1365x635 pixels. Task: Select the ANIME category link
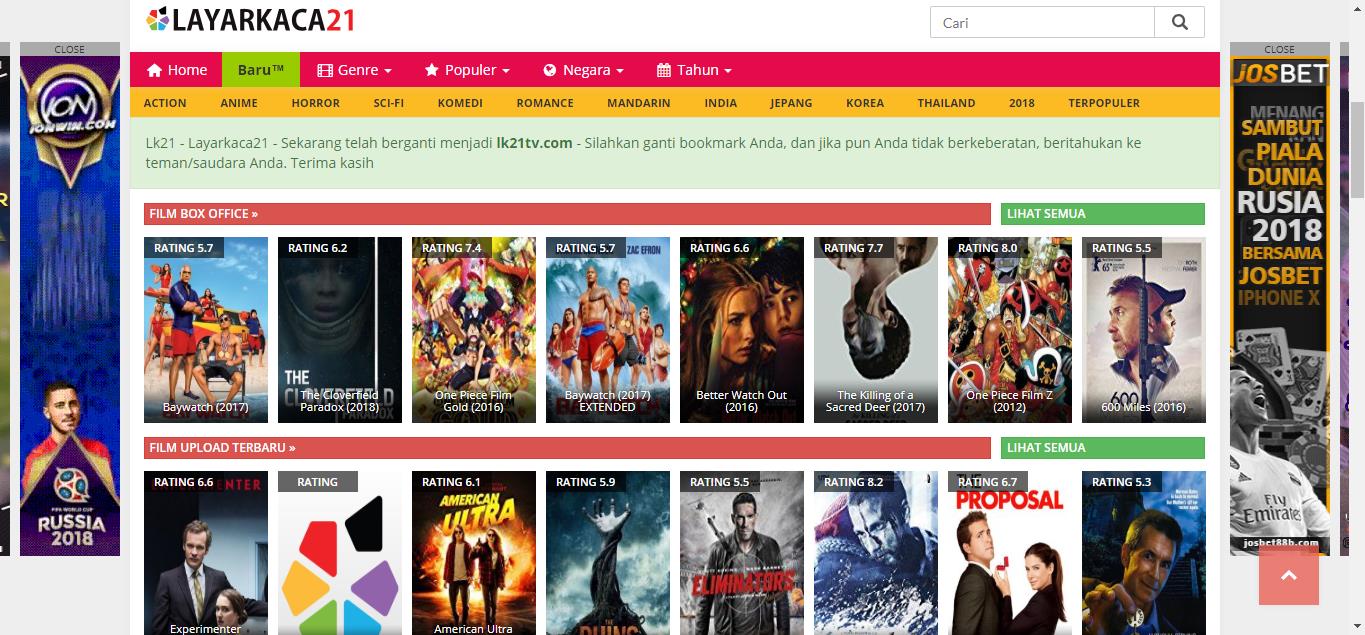click(x=239, y=103)
